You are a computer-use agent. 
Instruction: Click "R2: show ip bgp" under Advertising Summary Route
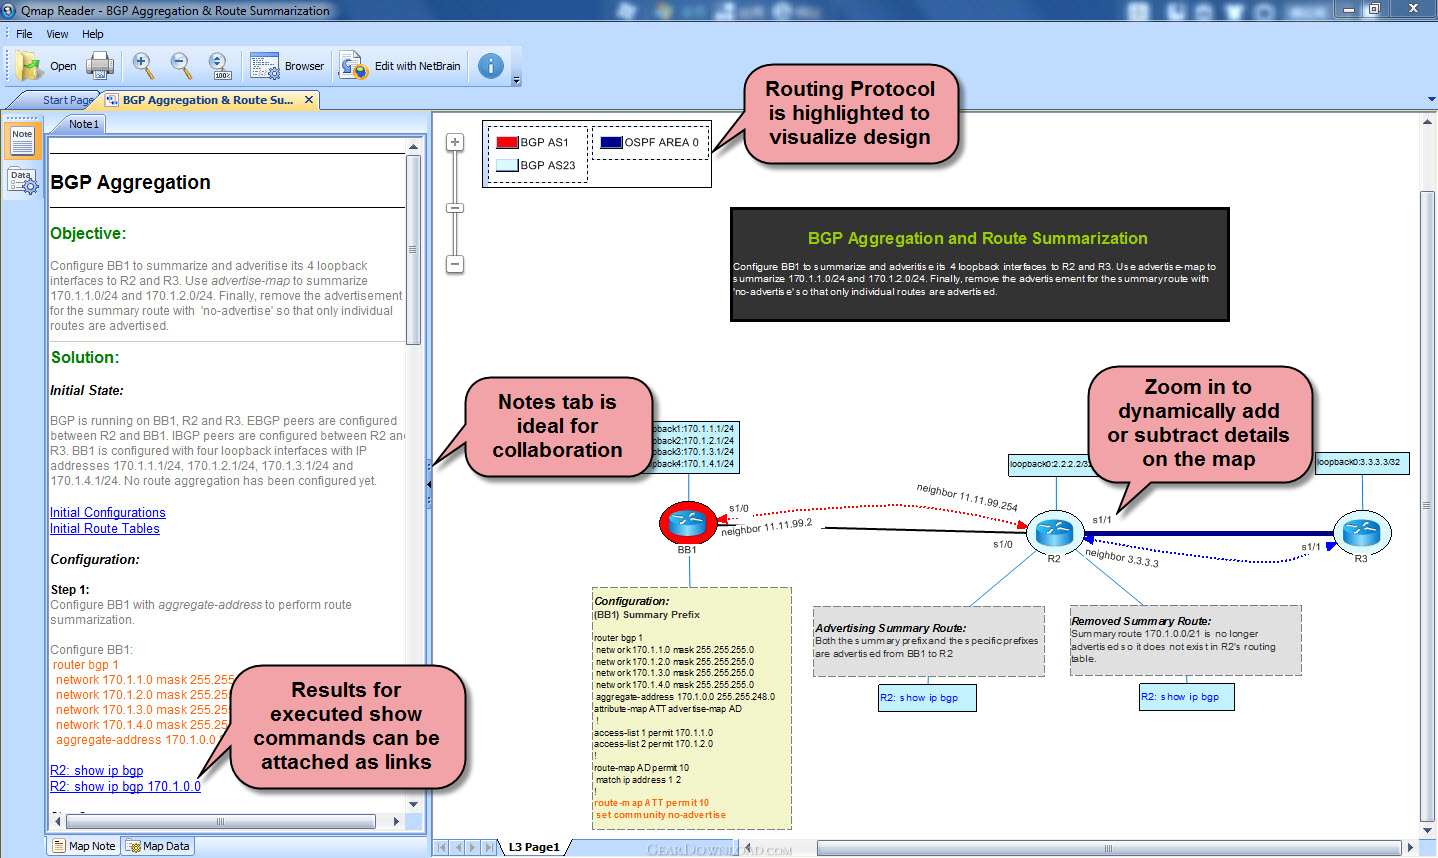tap(927, 697)
